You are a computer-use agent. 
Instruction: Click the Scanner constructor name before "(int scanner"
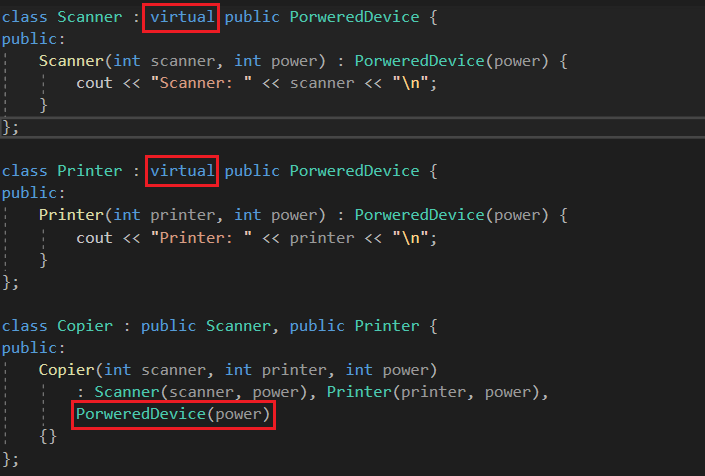coord(71,61)
